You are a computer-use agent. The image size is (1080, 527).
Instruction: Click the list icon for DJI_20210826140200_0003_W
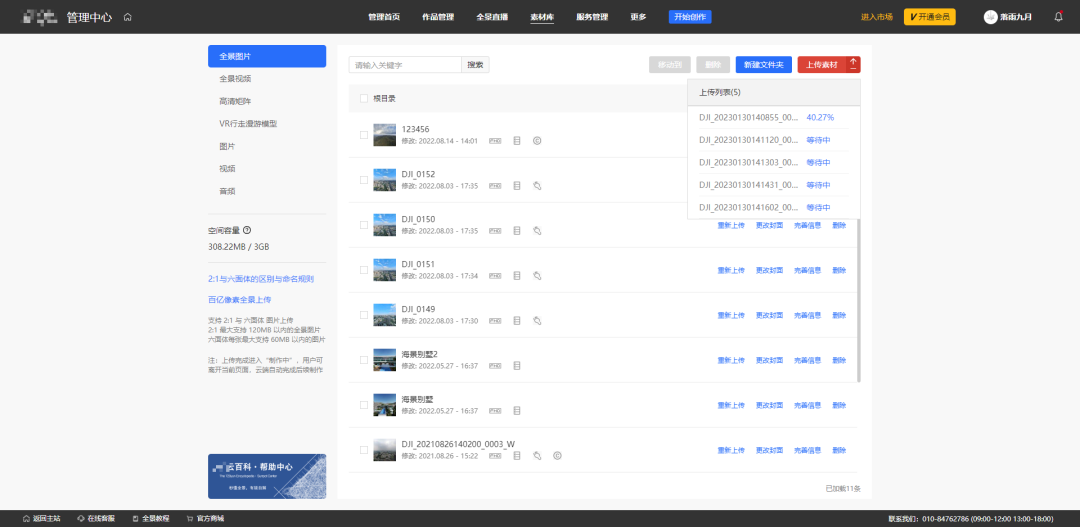point(517,455)
